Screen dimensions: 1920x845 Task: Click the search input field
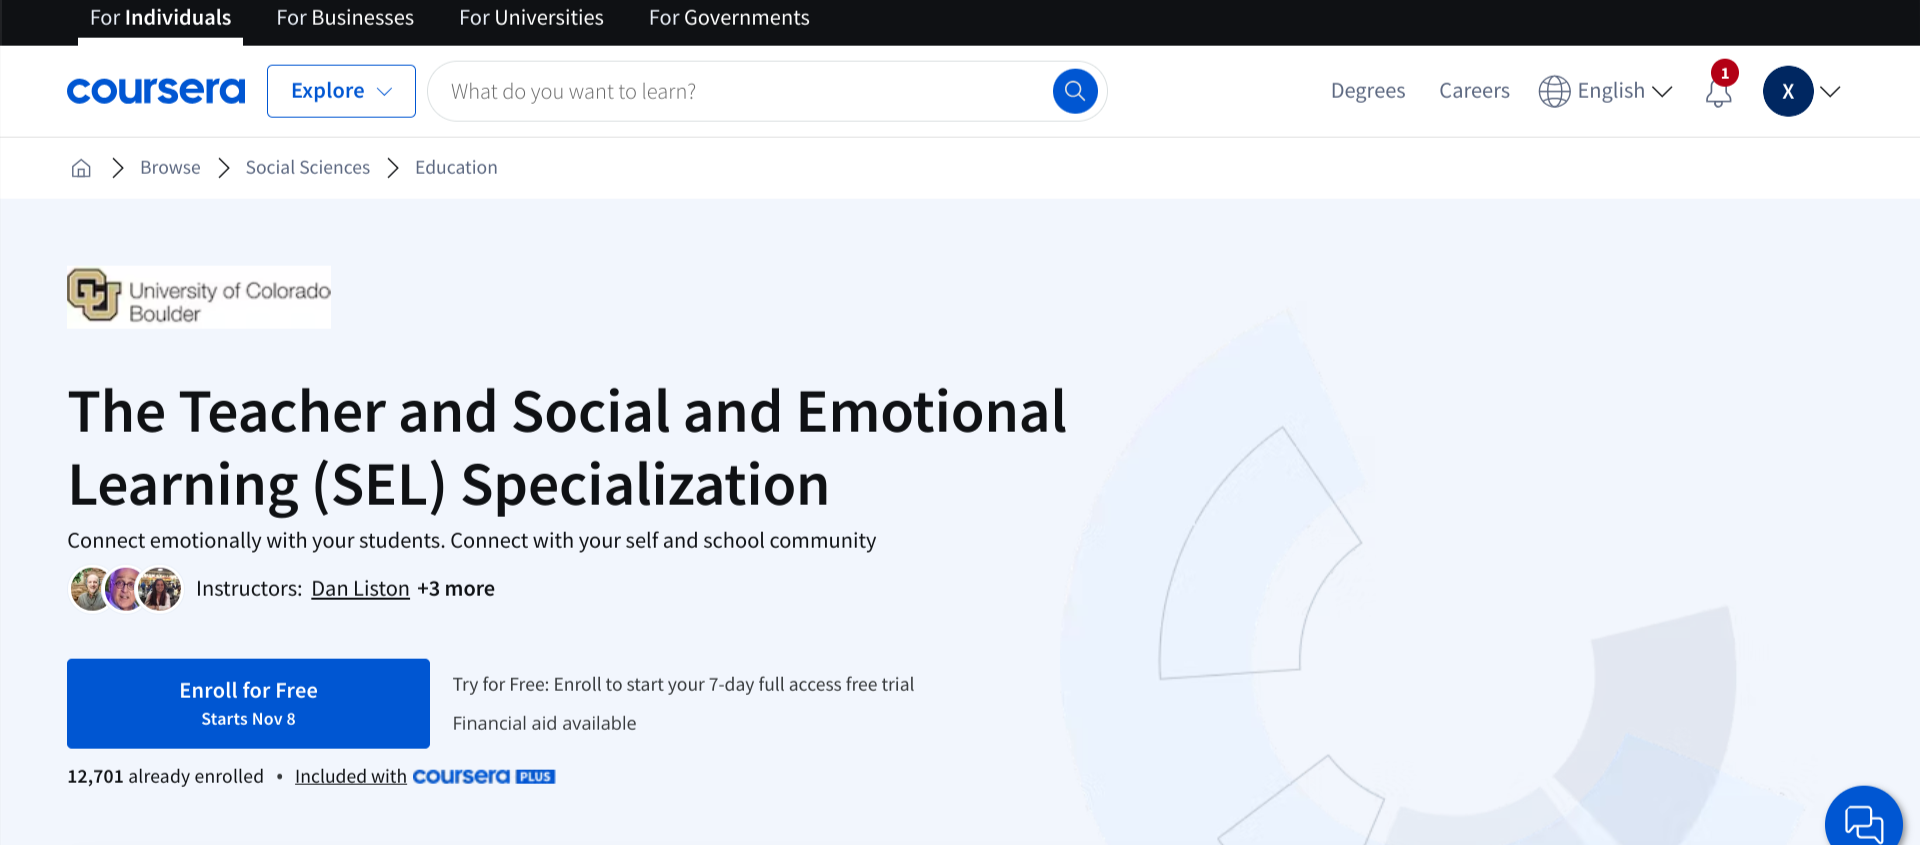(x=740, y=91)
